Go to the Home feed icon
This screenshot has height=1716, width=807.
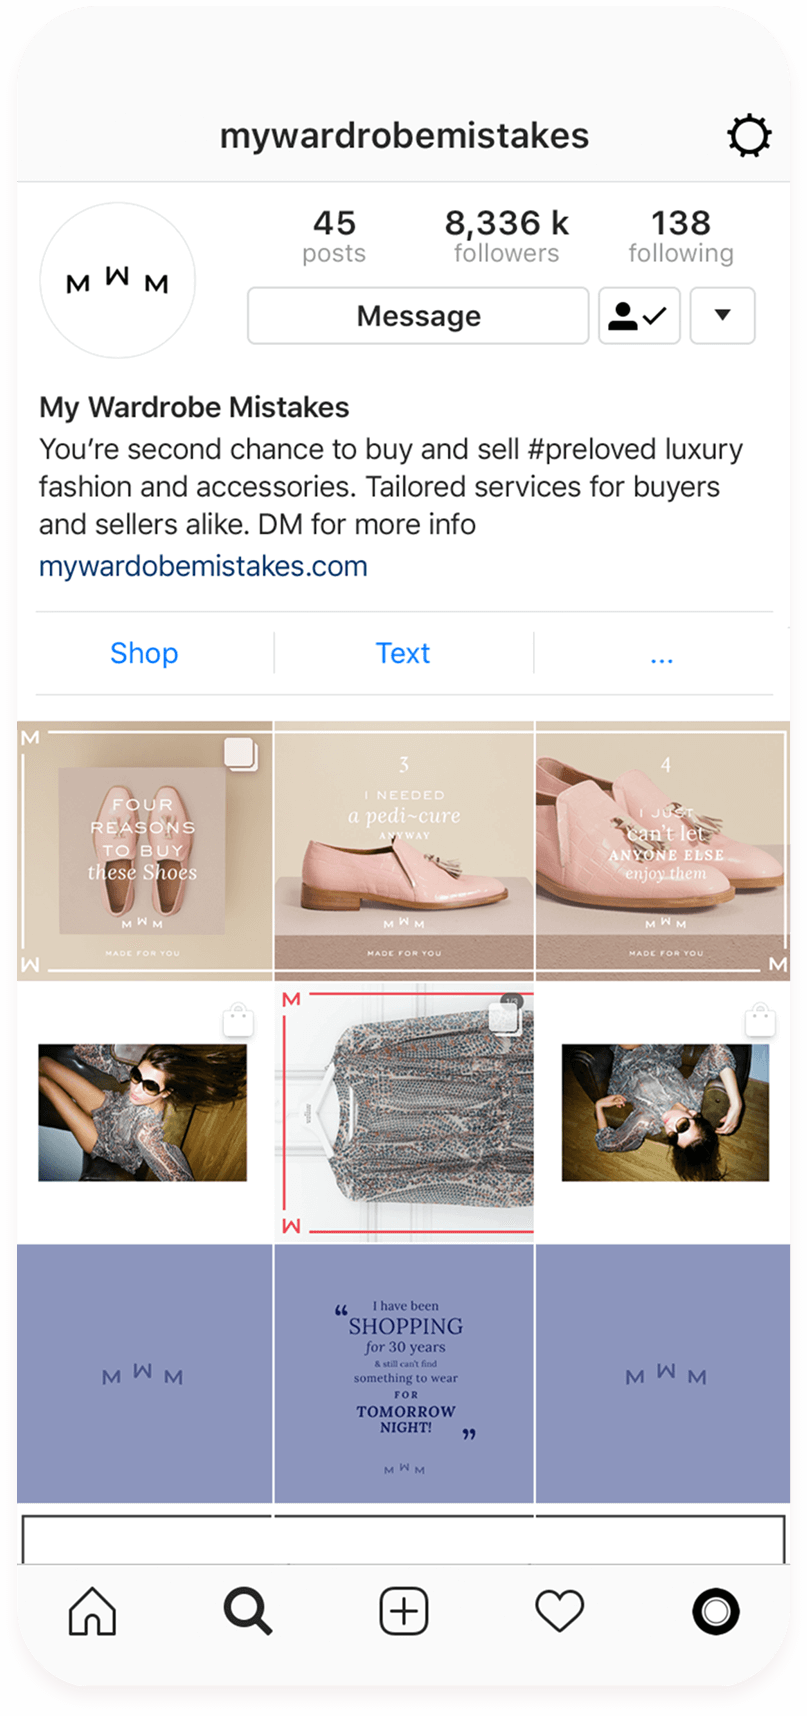(x=92, y=1611)
